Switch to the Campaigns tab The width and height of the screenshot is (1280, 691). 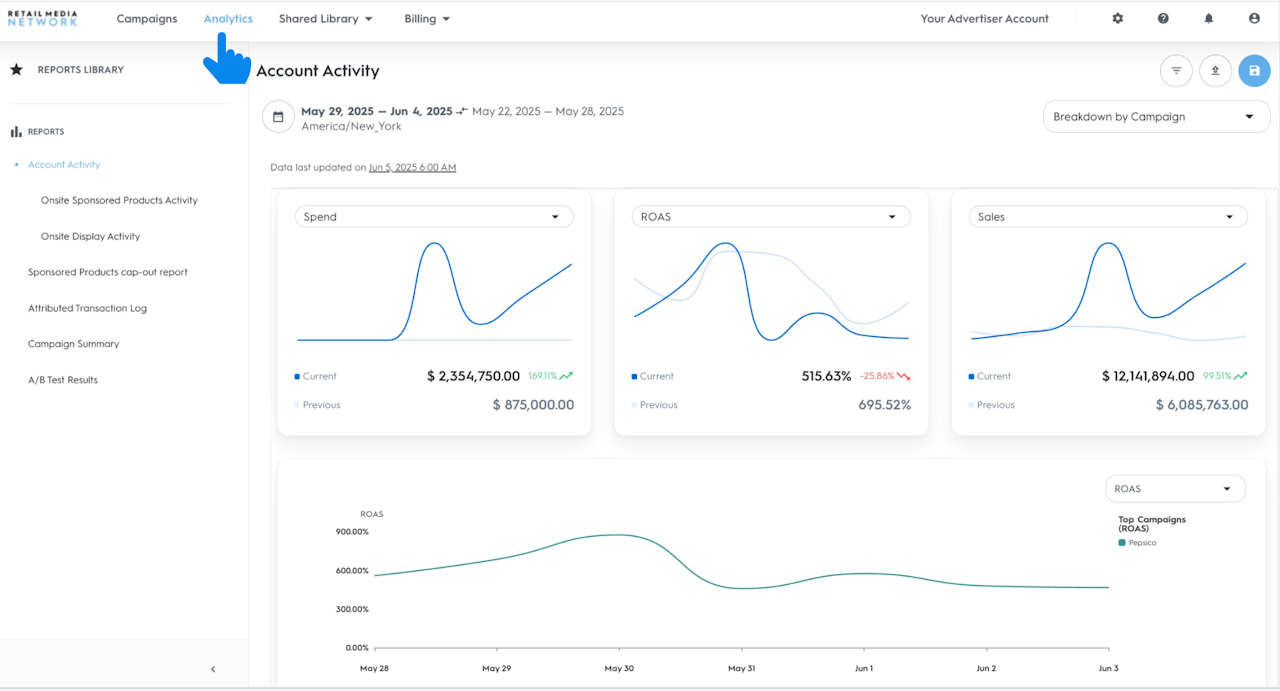(147, 19)
